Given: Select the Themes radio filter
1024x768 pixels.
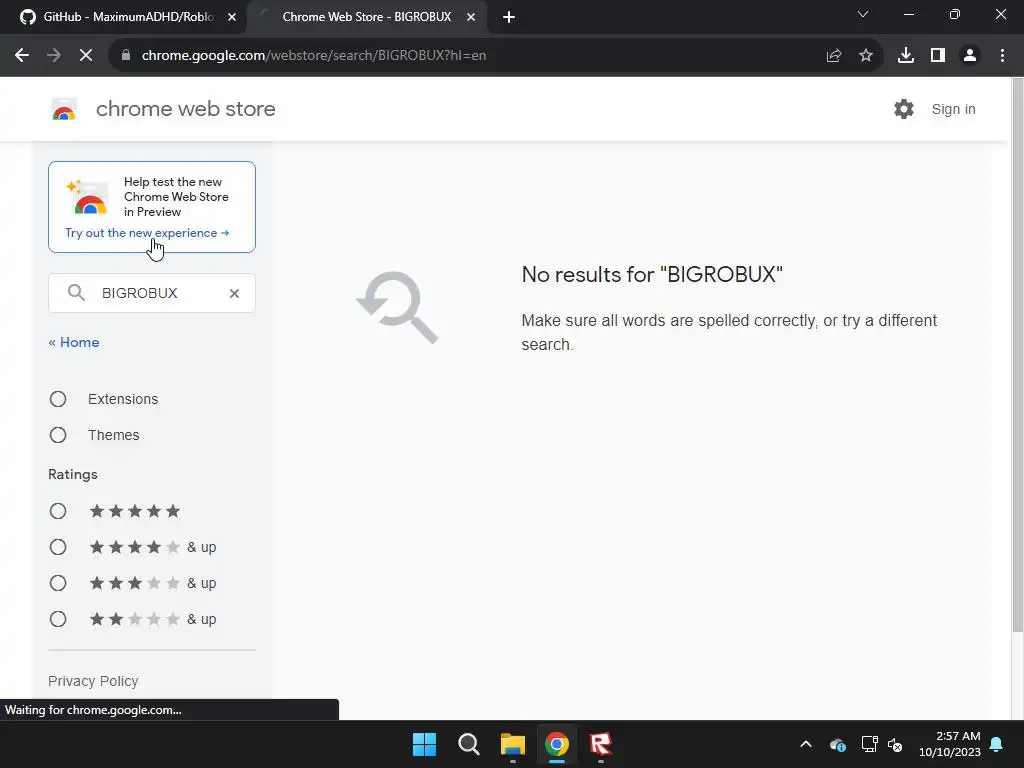Looking at the screenshot, I should (58, 435).
